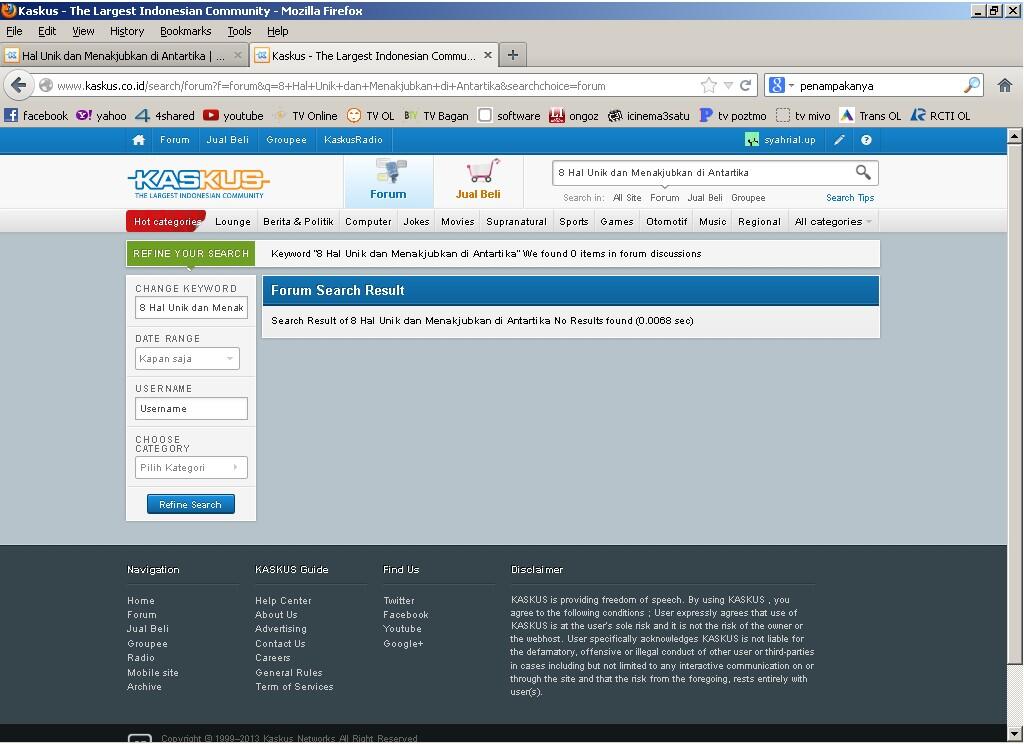Open the TV OL bookmark

[370, 116]
